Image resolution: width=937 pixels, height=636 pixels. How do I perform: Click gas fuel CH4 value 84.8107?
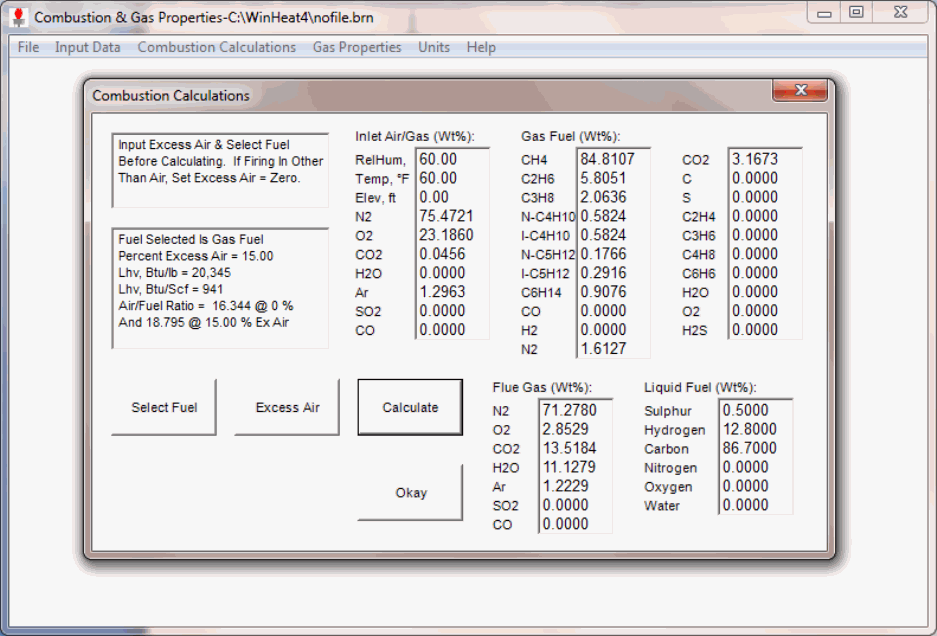[x=614, y=159]
